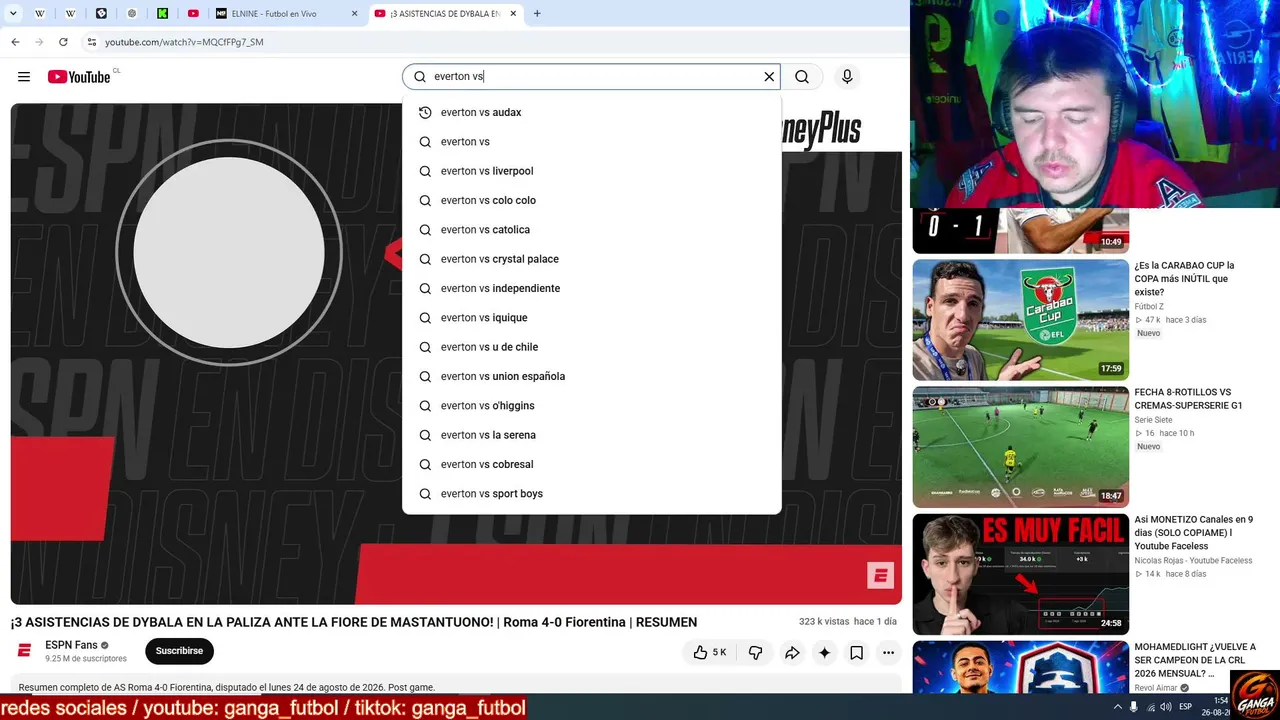This screenshot has width=1280, height=720.
Task: Choose suggestion 'everton vs o'higgins'
Action: click(x=592, y=406)
